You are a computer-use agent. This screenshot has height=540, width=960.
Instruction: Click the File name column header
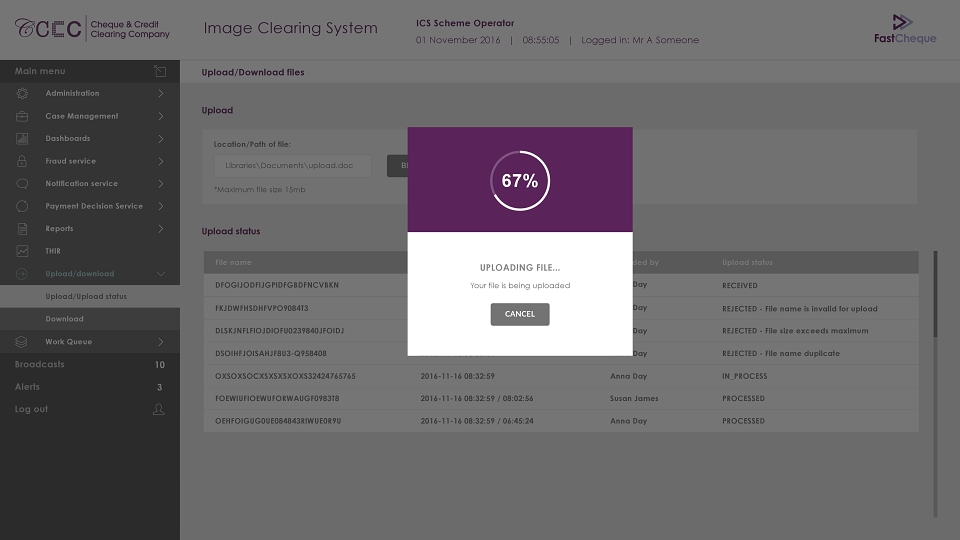(x=233, y=262)
